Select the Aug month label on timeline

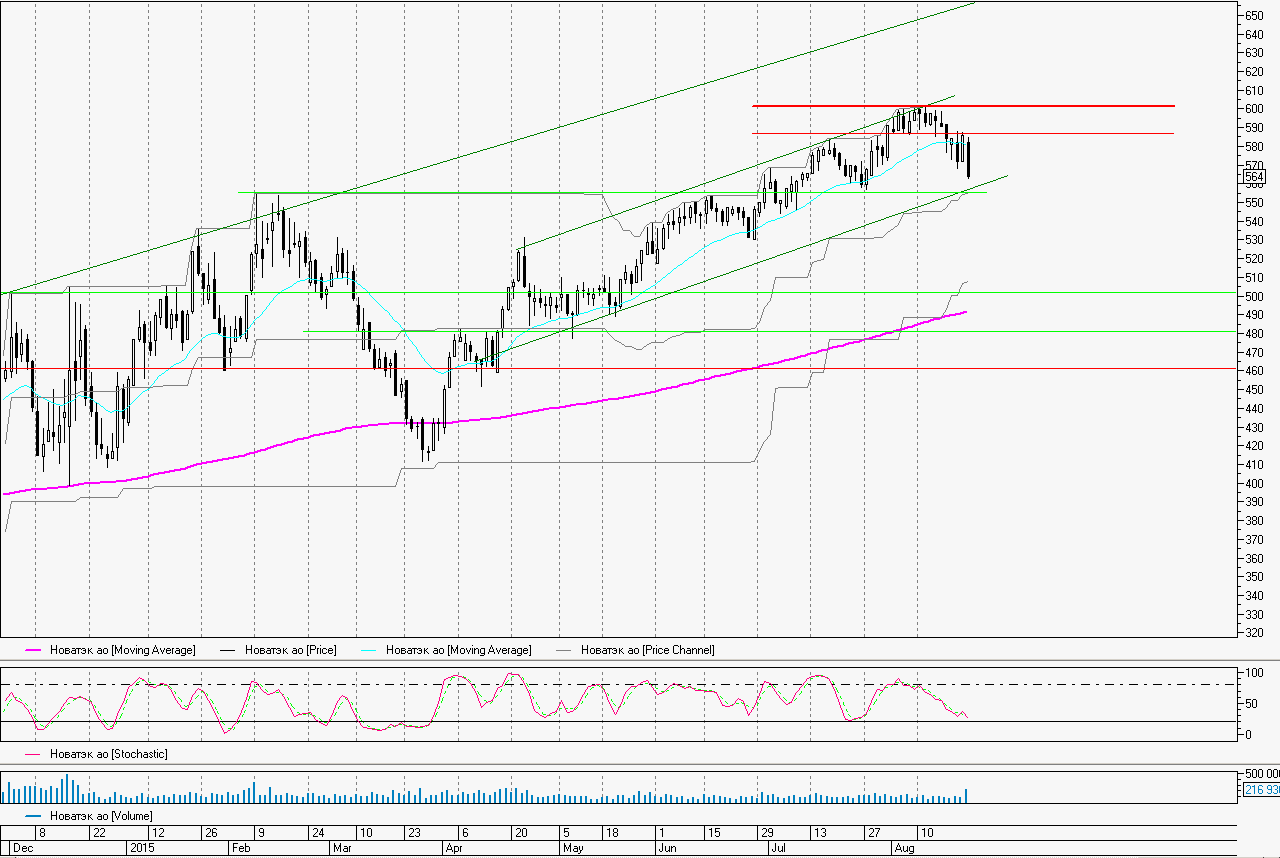[904, 847]
